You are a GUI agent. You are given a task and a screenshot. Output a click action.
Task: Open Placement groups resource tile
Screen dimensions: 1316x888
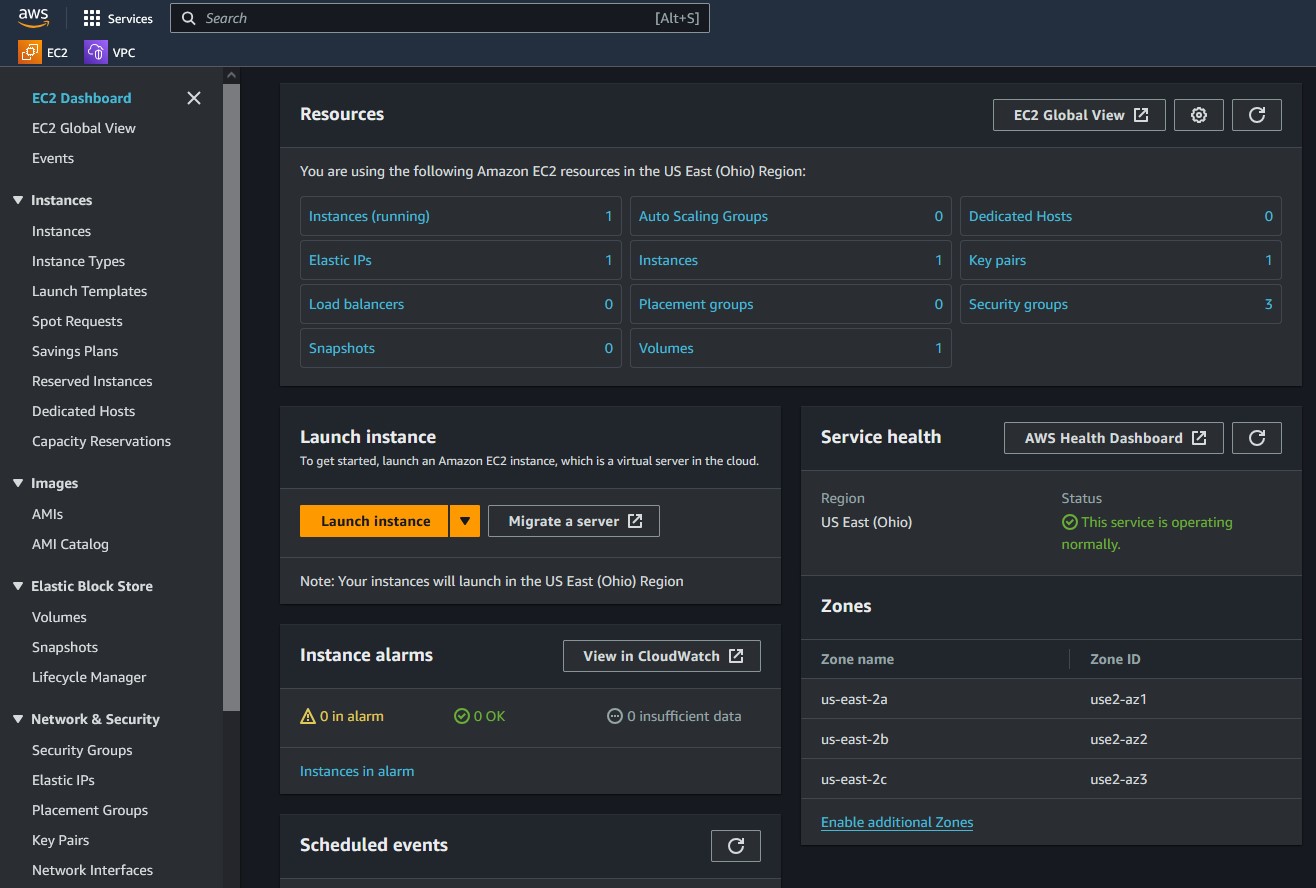pos(791,304)
